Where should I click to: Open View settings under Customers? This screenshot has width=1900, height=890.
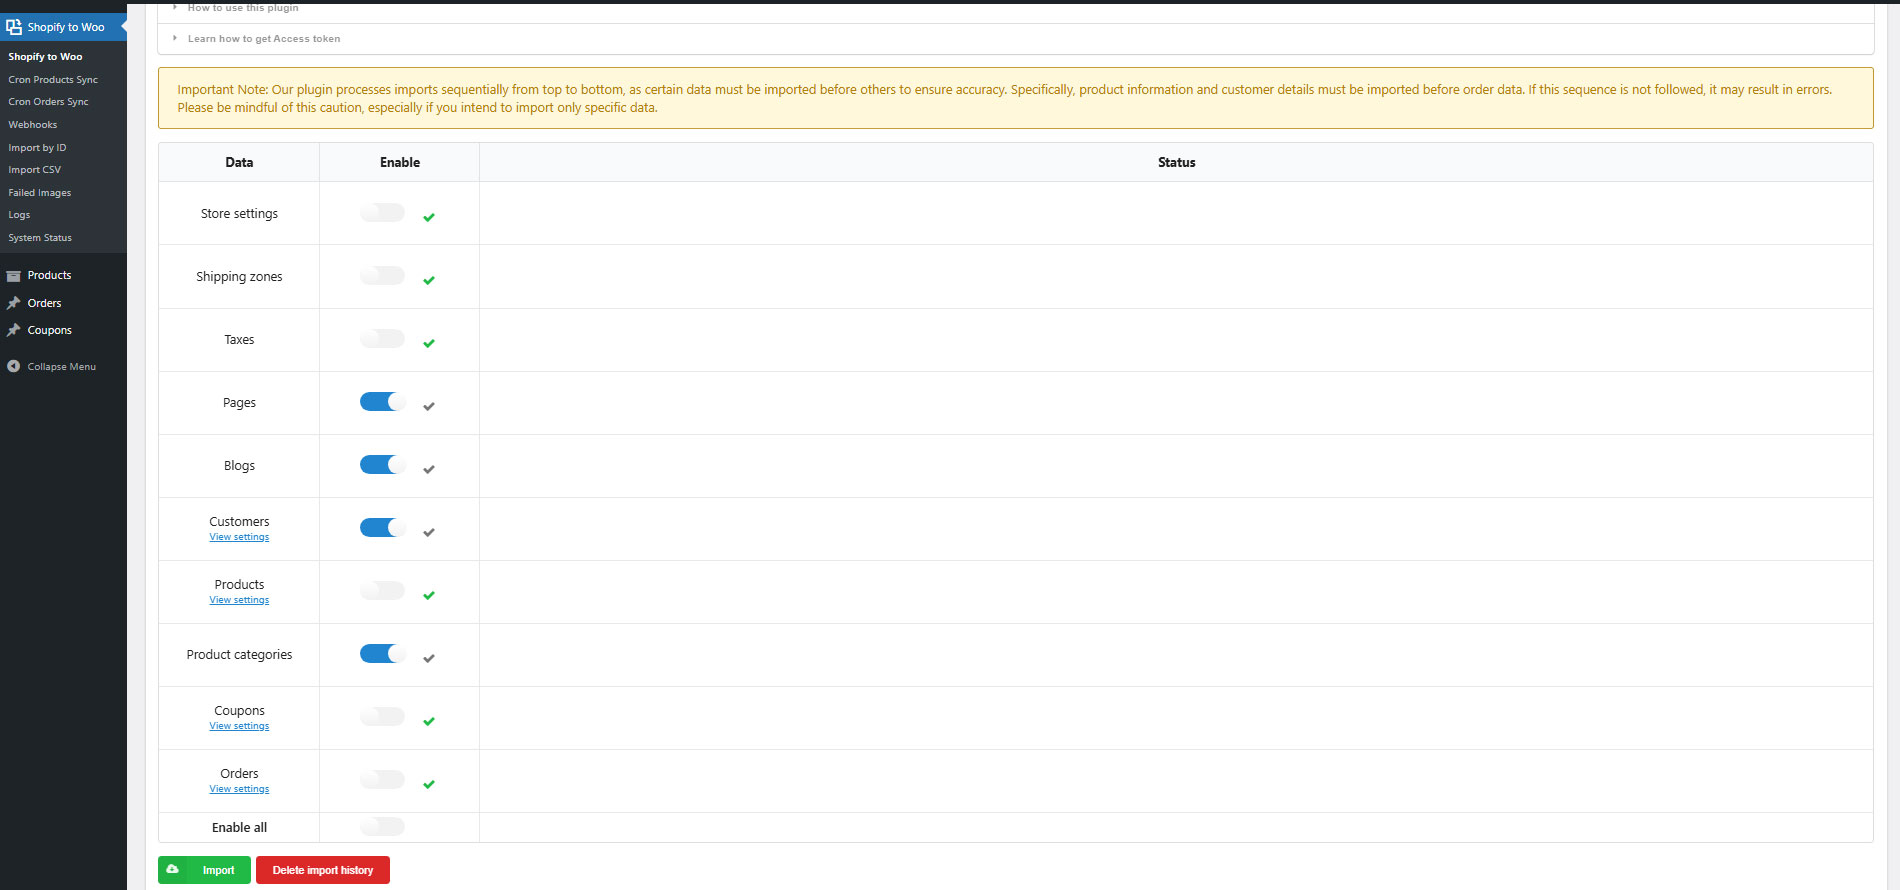tap(239, 537)
